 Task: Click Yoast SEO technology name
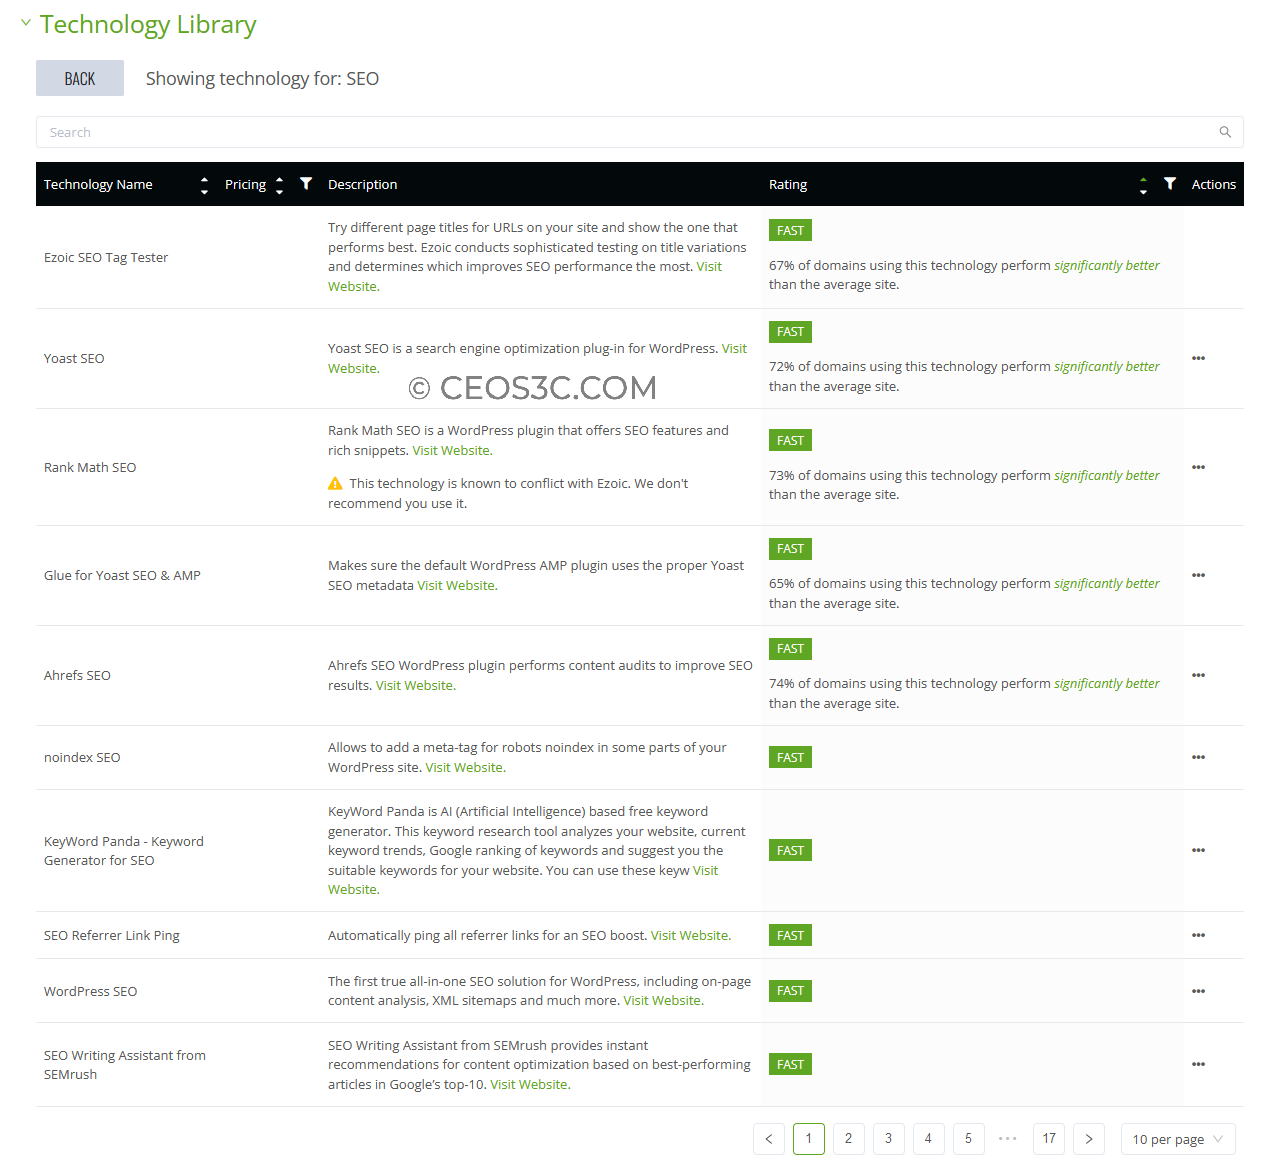[74, 359]
